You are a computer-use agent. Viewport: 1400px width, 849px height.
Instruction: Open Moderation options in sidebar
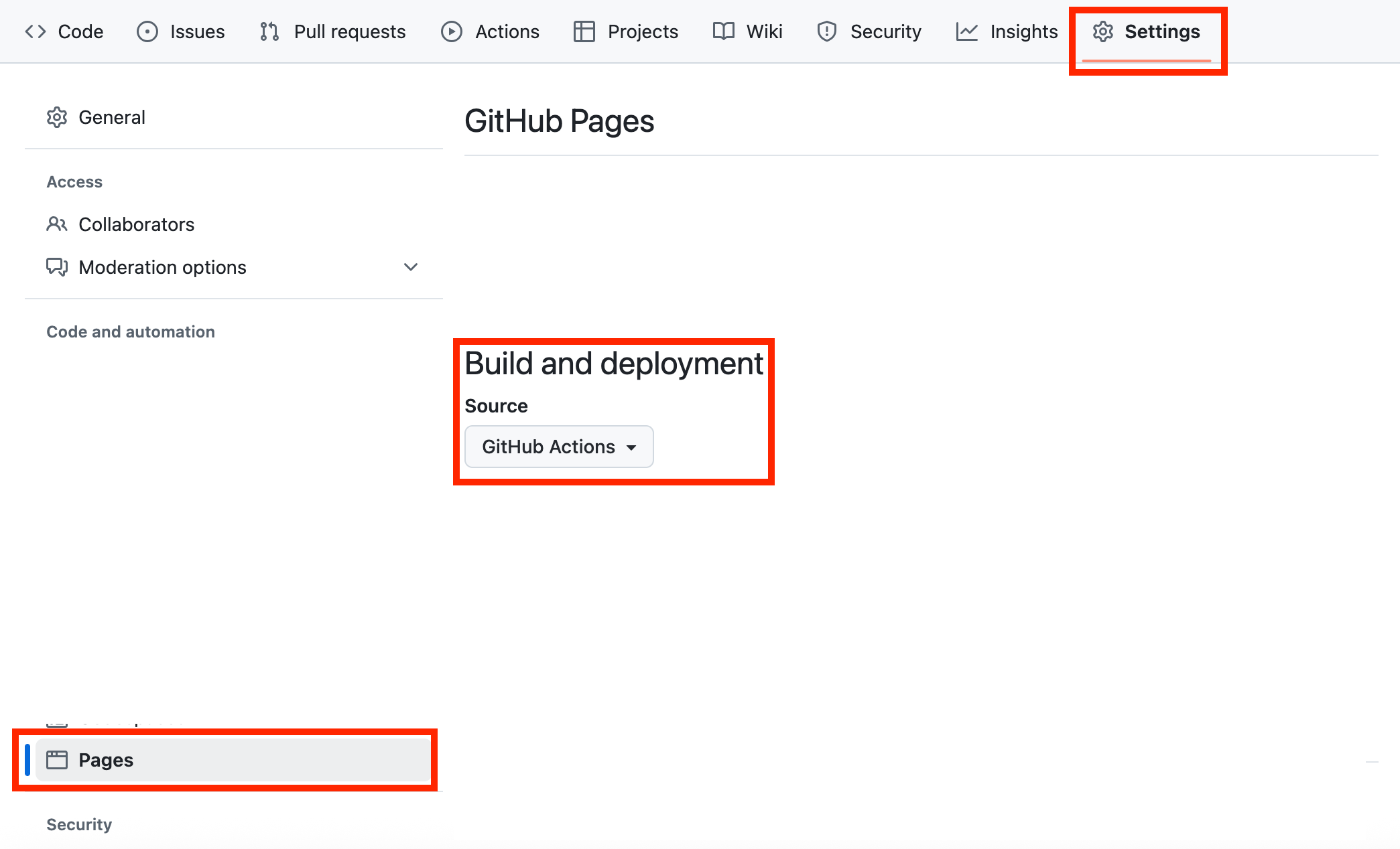click(x=234, y=267)
